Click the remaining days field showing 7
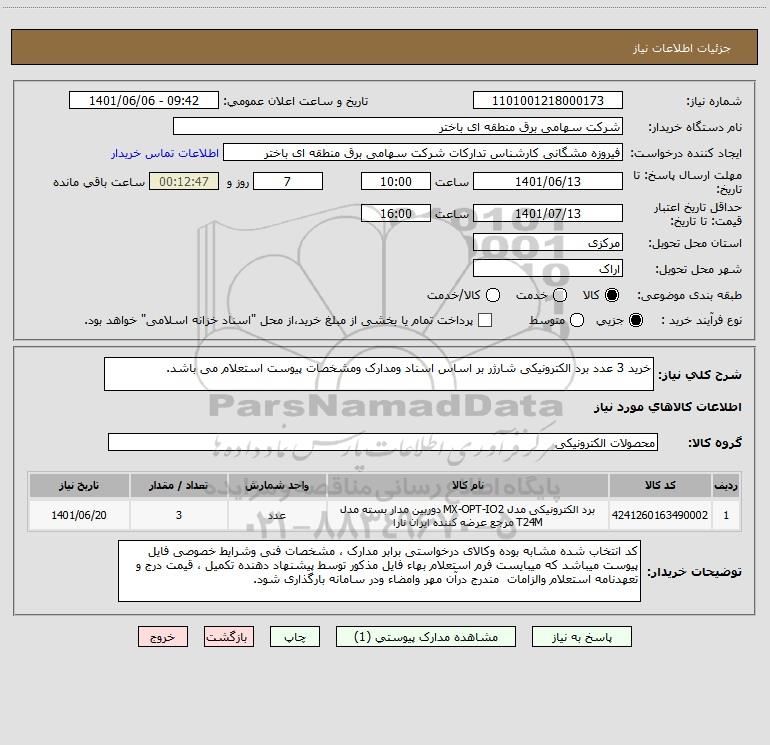Viewport: 770px width, 745px height. coord(288,181)
